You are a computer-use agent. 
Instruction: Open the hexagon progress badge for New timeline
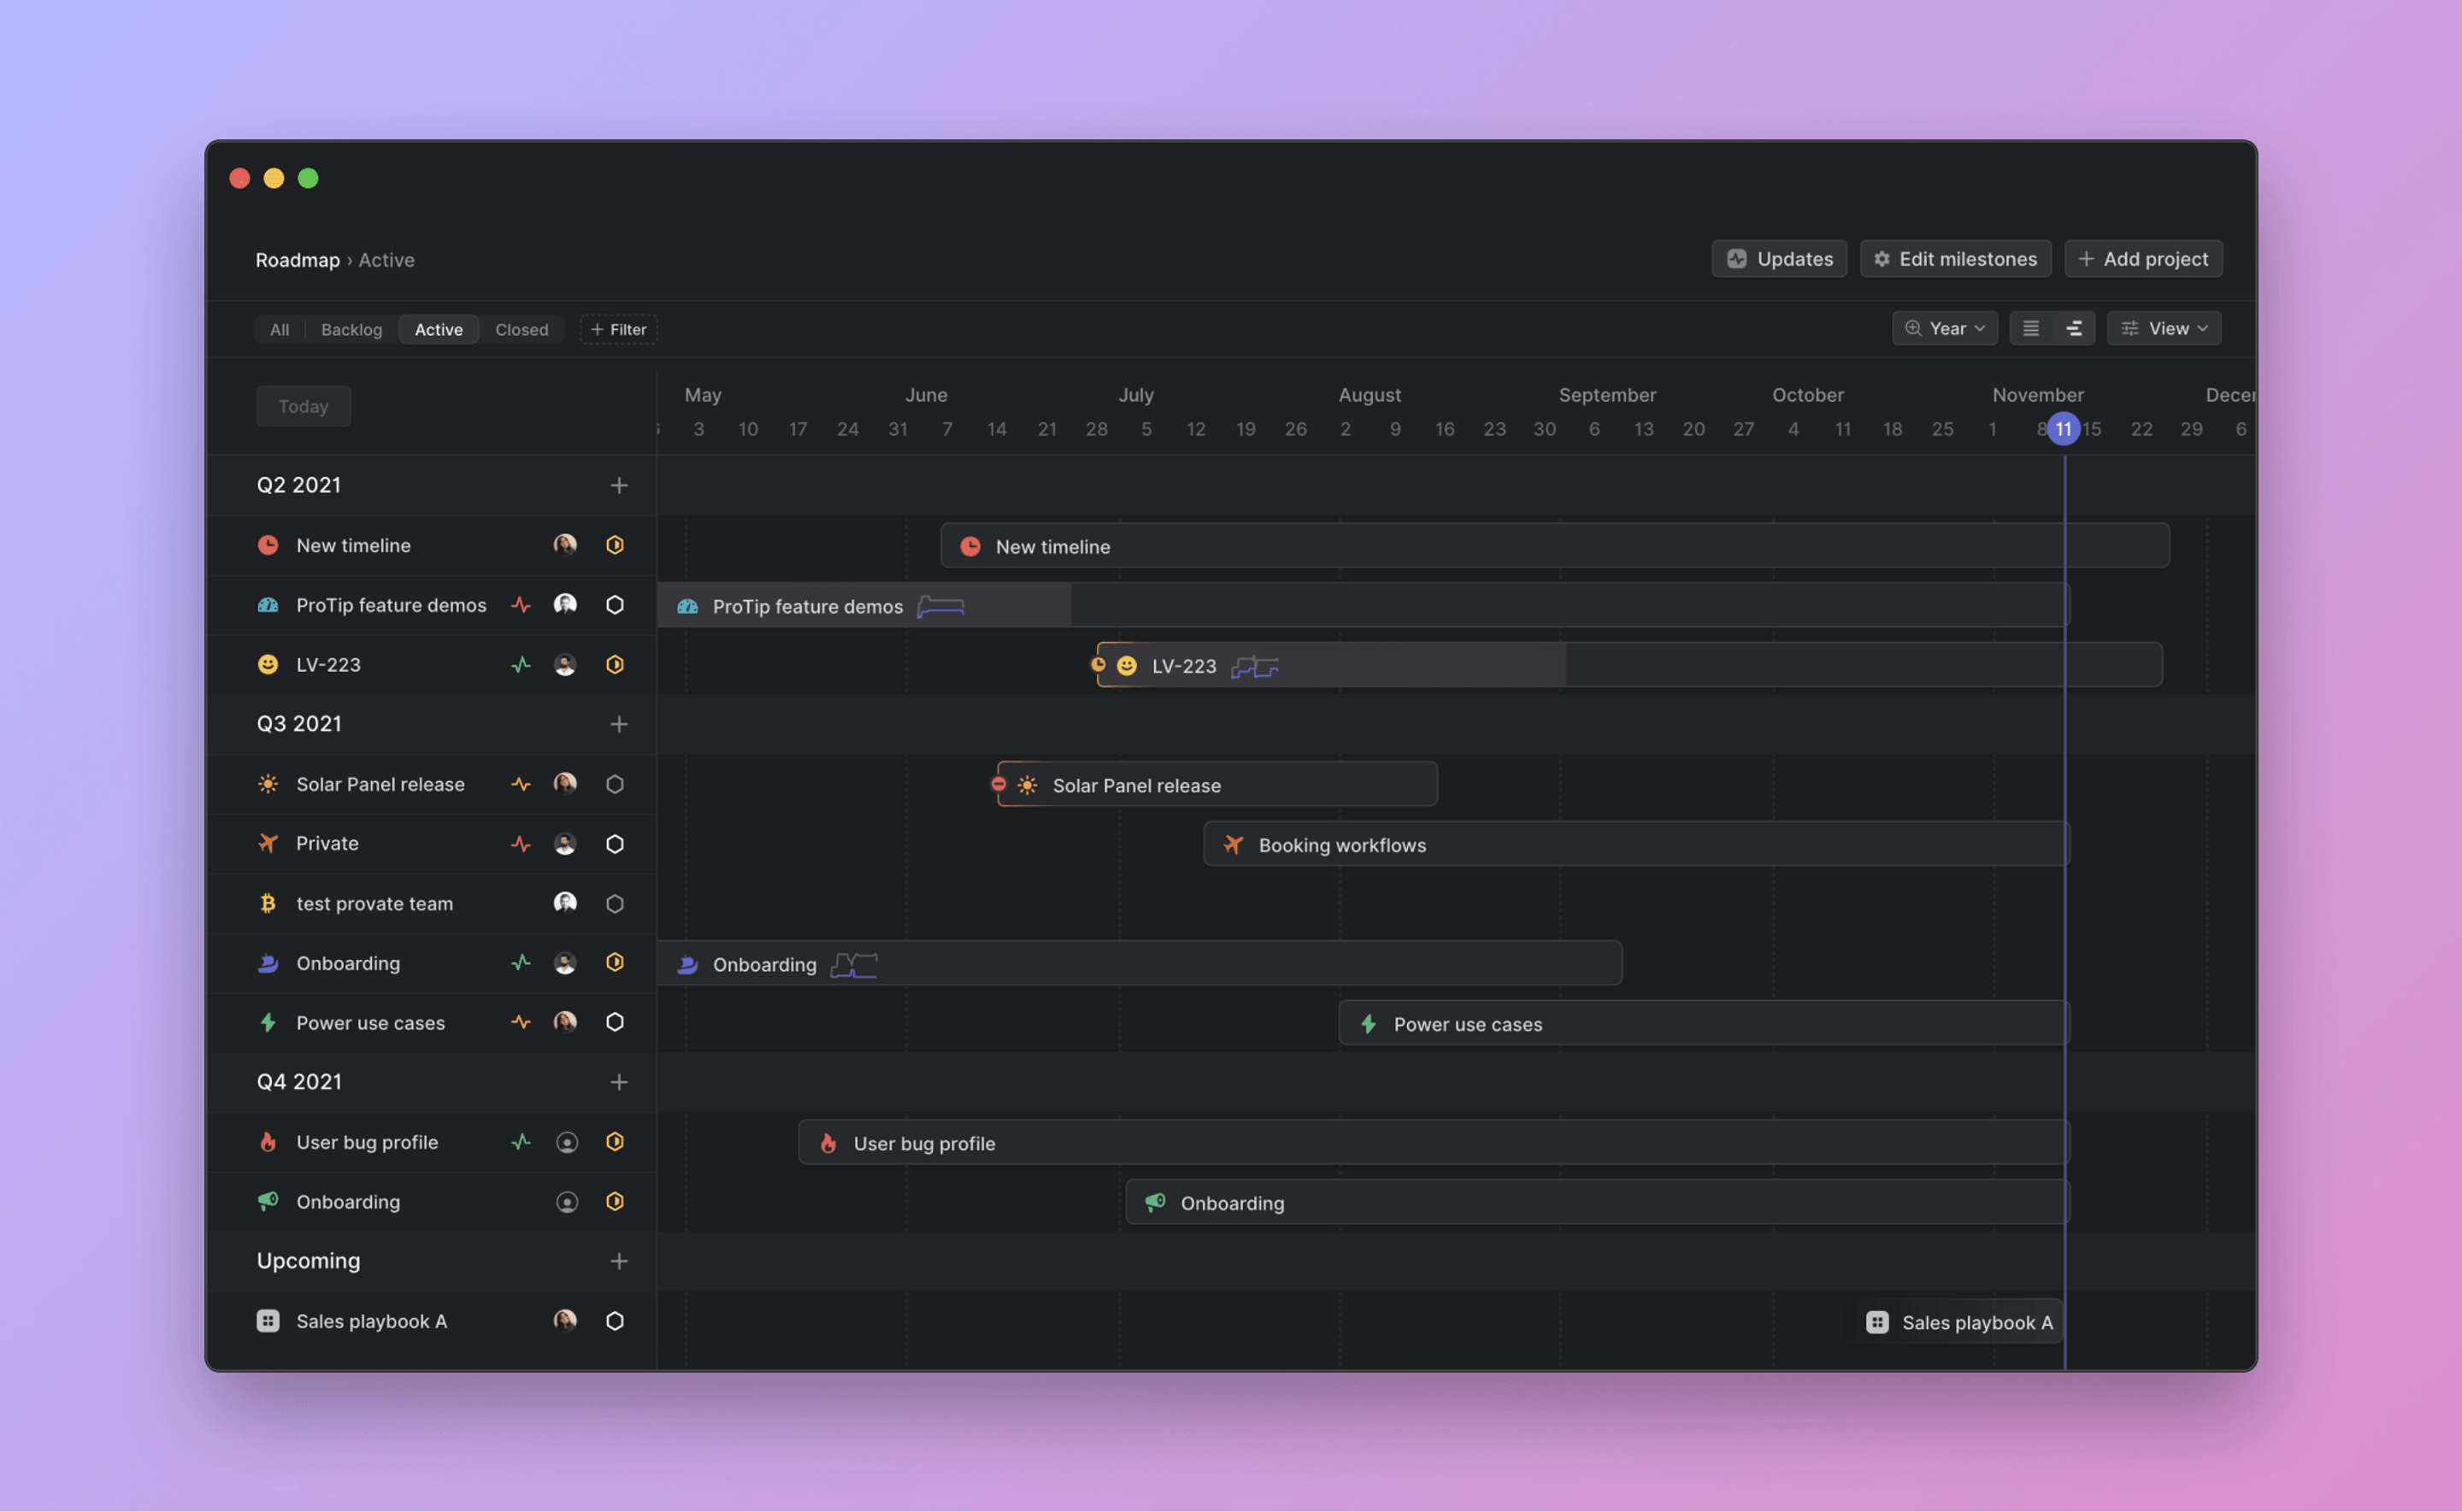coord(615,545)
